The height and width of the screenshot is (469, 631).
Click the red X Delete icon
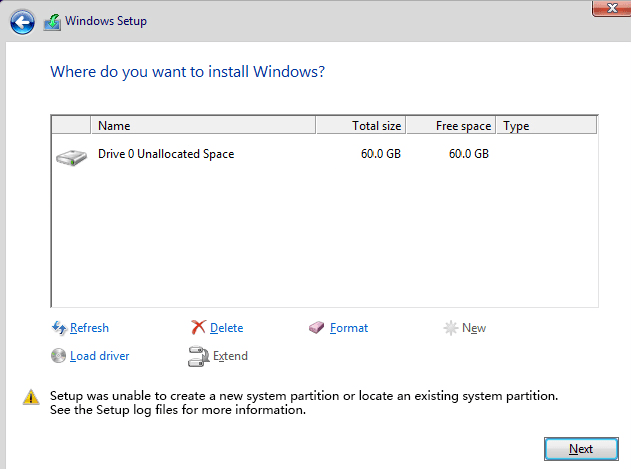pos(199,328)
